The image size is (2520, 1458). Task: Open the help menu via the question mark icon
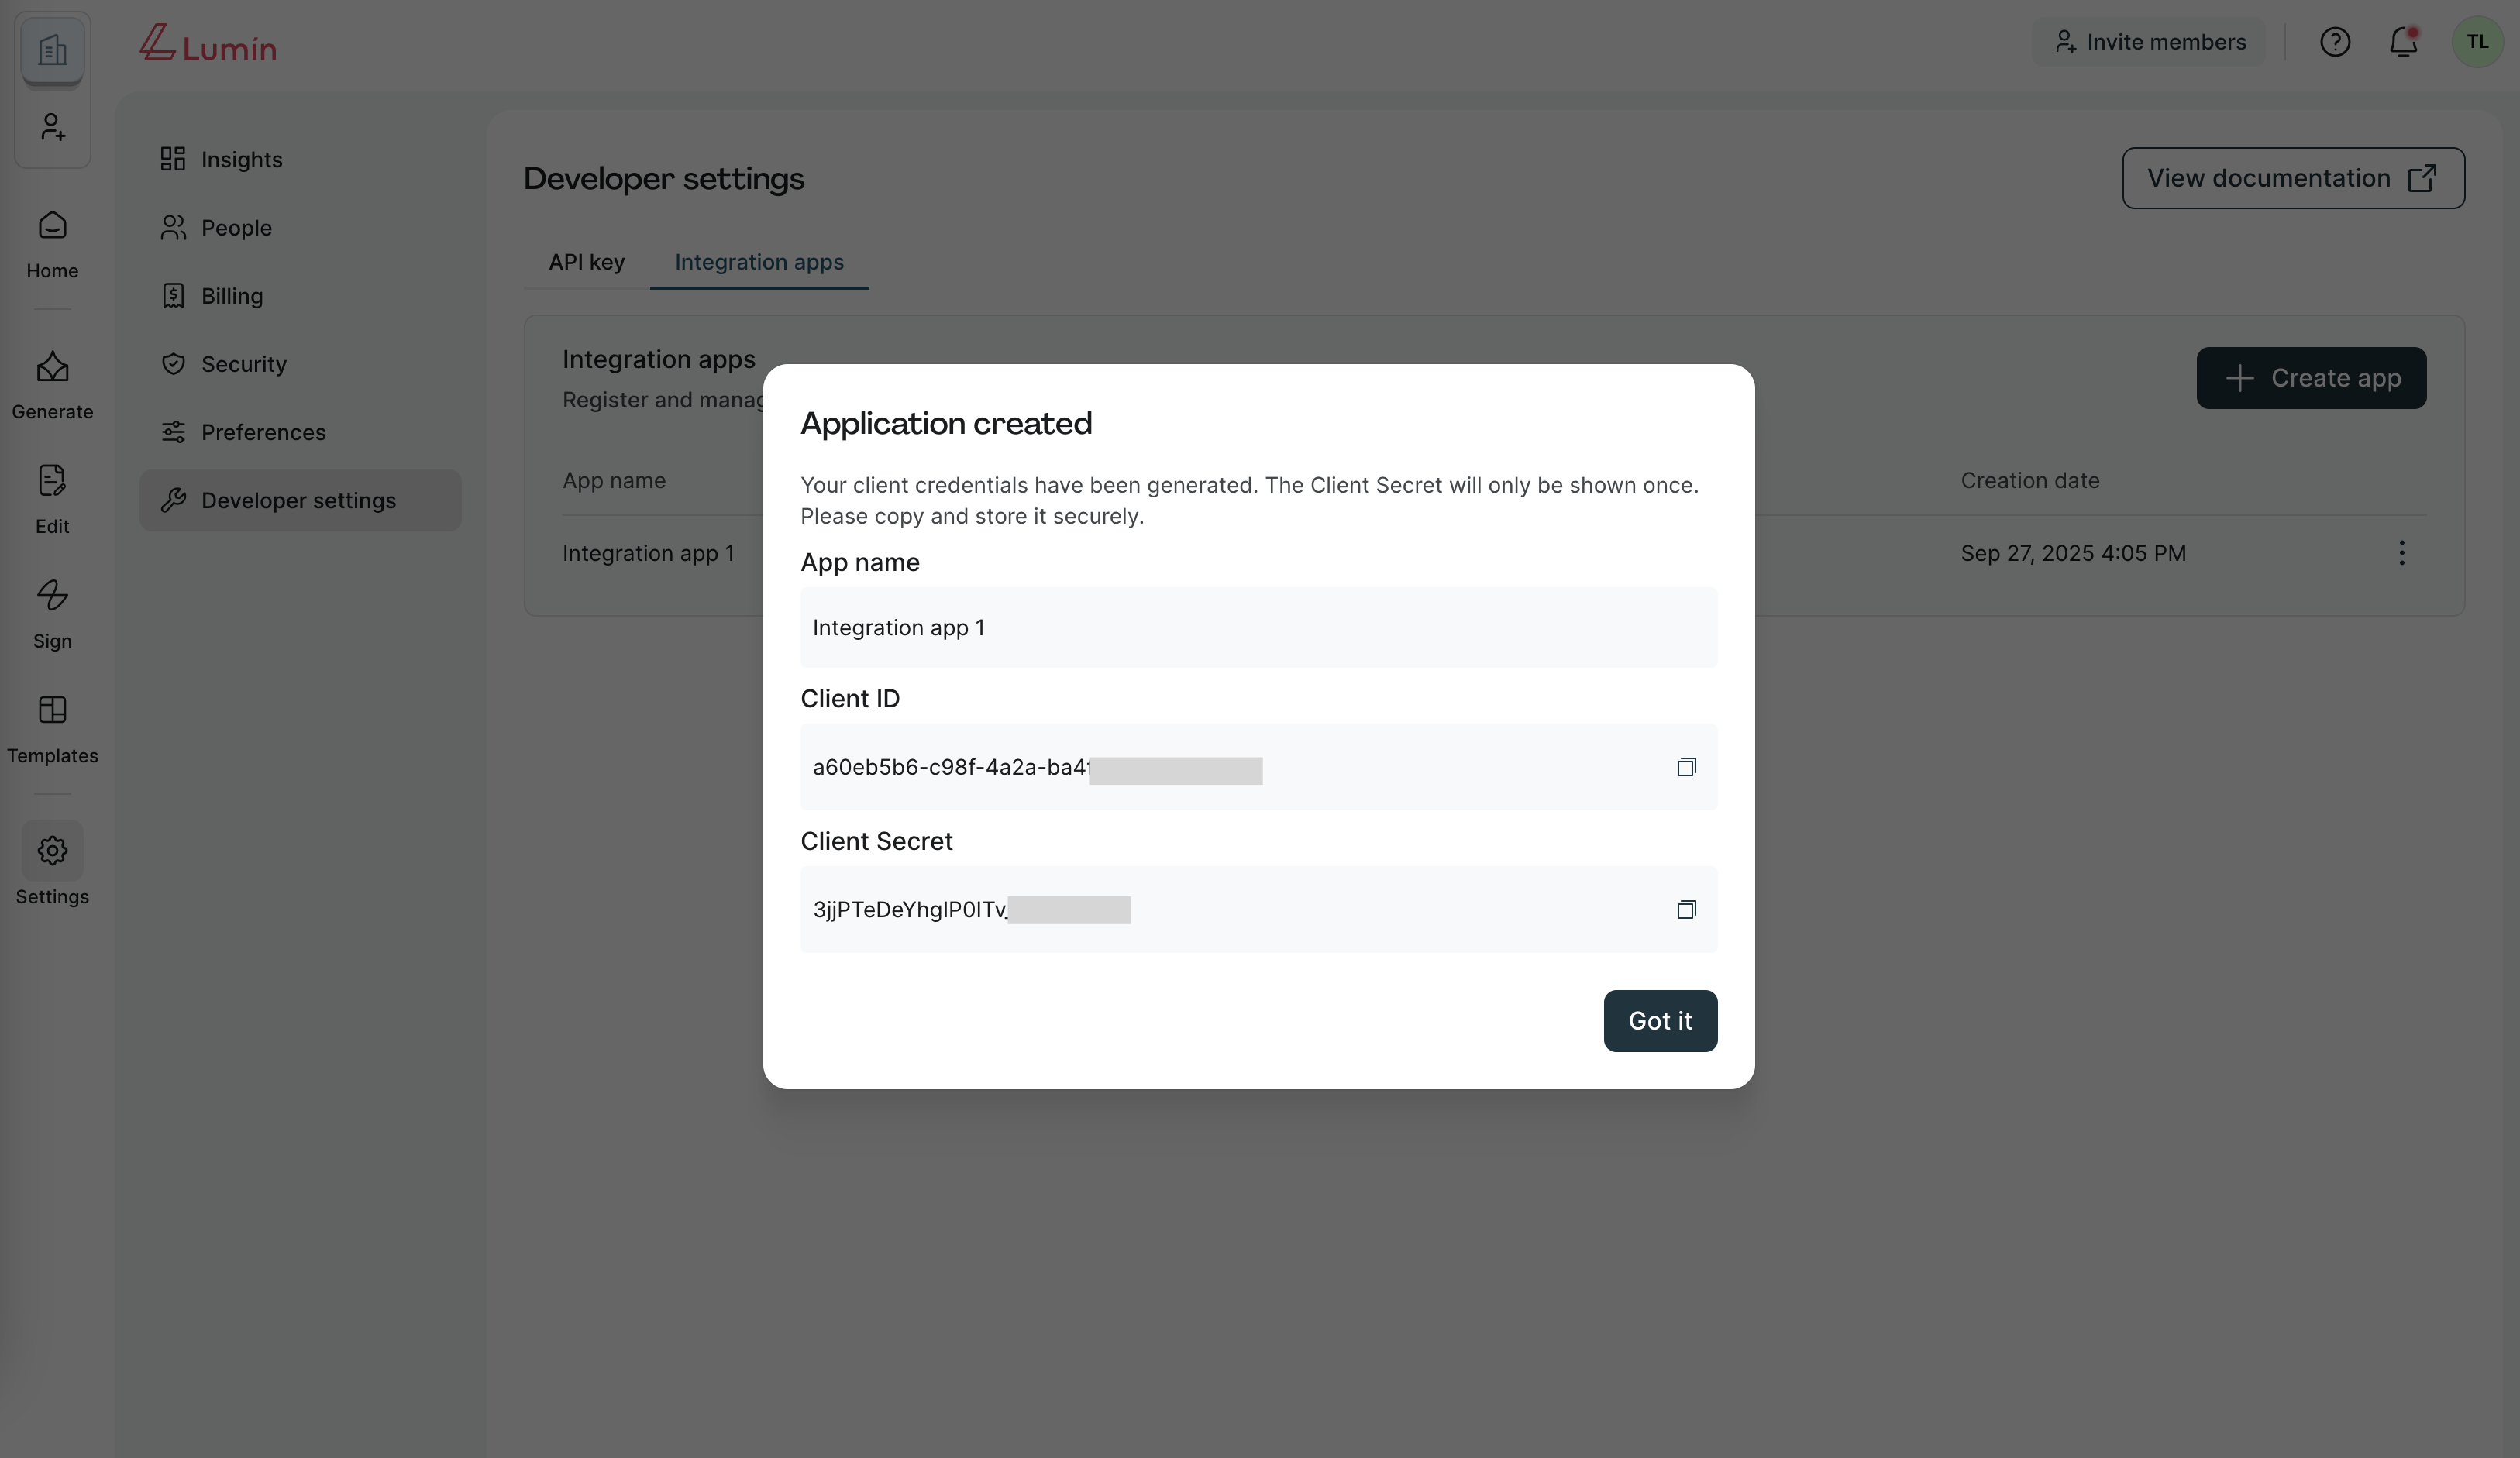(2335, 41)
